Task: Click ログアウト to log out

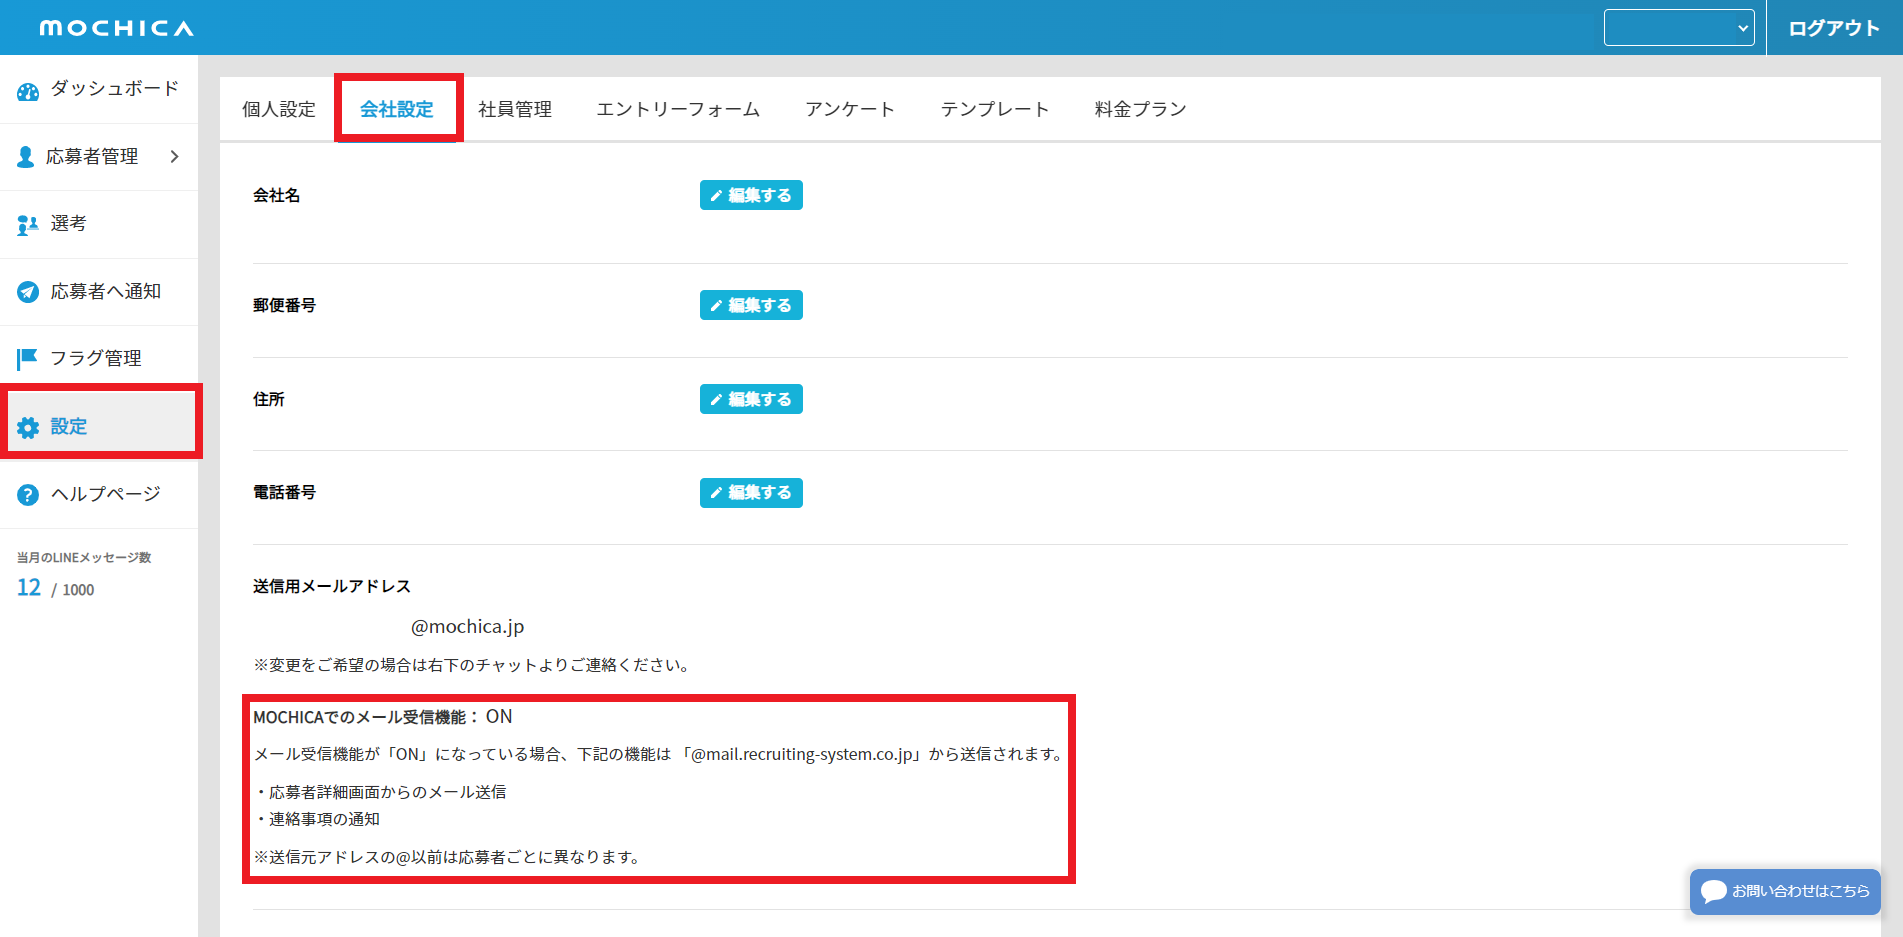Action: point(1834,28)
